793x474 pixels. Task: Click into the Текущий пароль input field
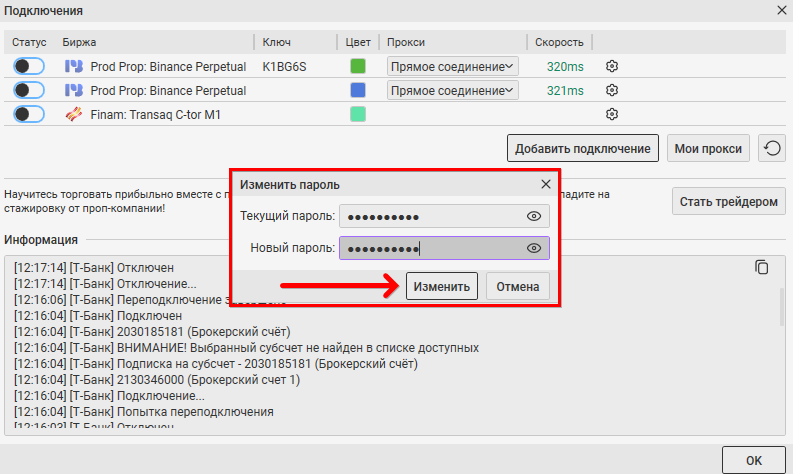click(x=430, y=216)
